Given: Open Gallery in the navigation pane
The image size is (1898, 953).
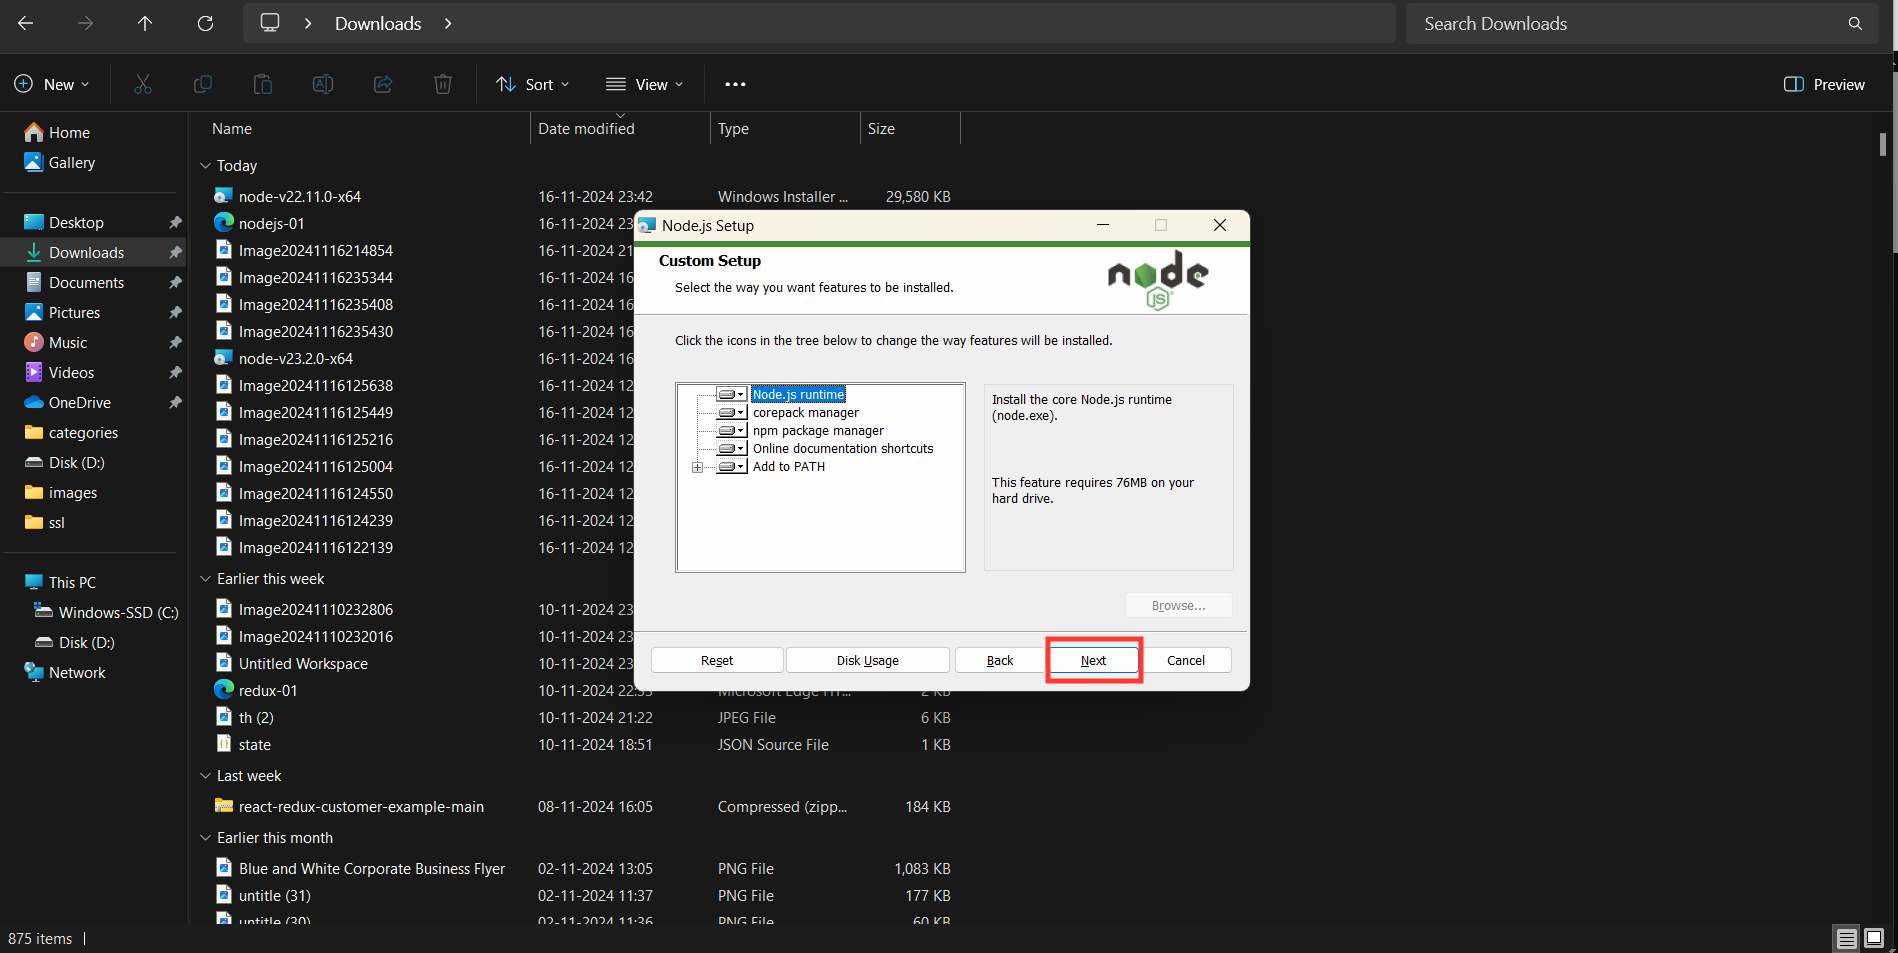Looking at the screenshot, I should pos(71,162).
